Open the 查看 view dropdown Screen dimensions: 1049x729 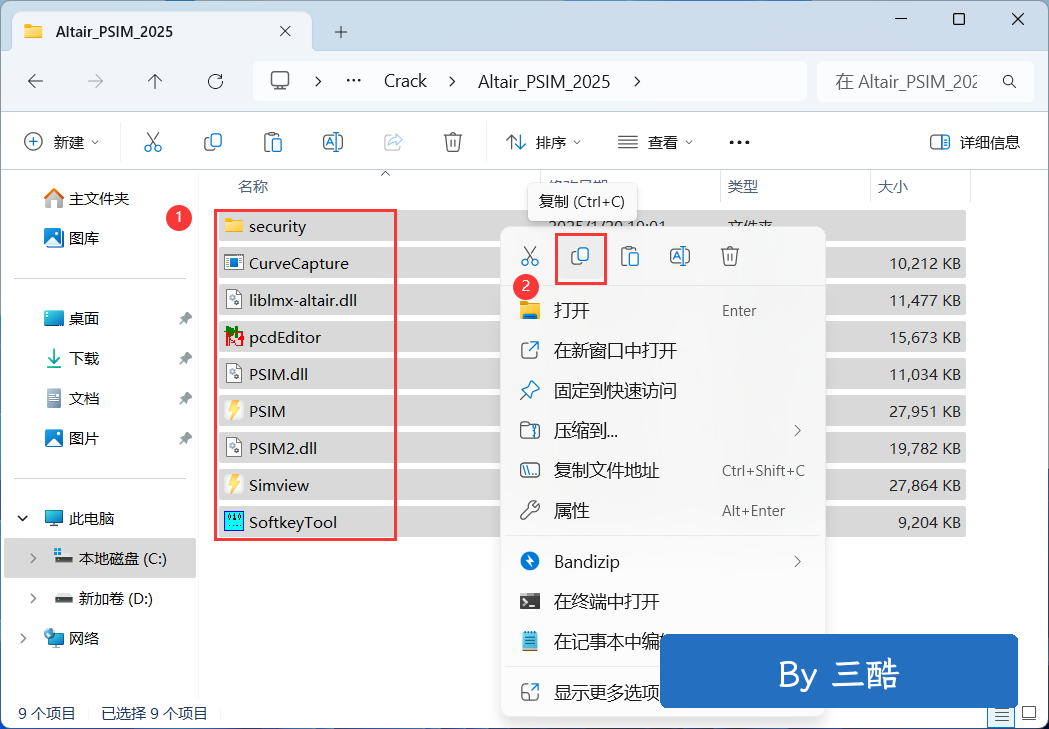[x=655, y=142]
